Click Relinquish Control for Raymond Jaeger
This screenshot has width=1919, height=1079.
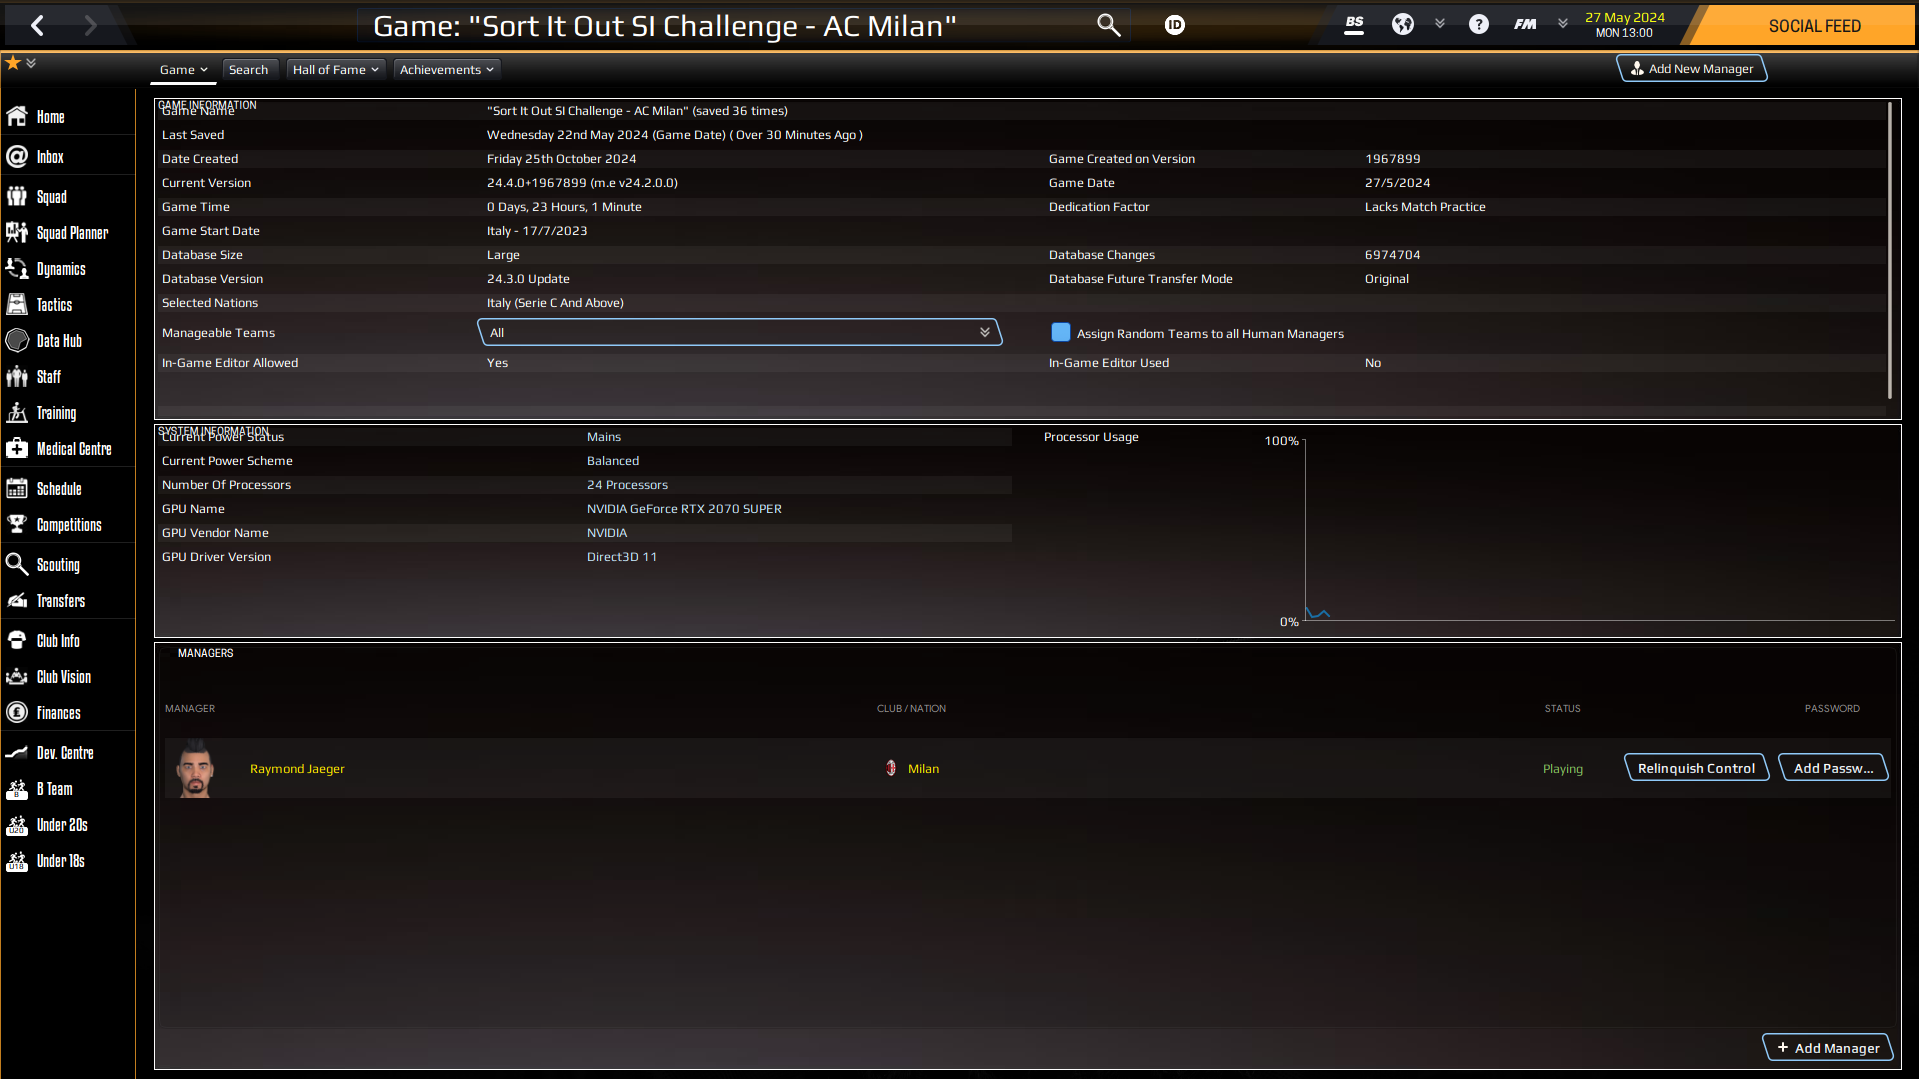[1696, 768]
